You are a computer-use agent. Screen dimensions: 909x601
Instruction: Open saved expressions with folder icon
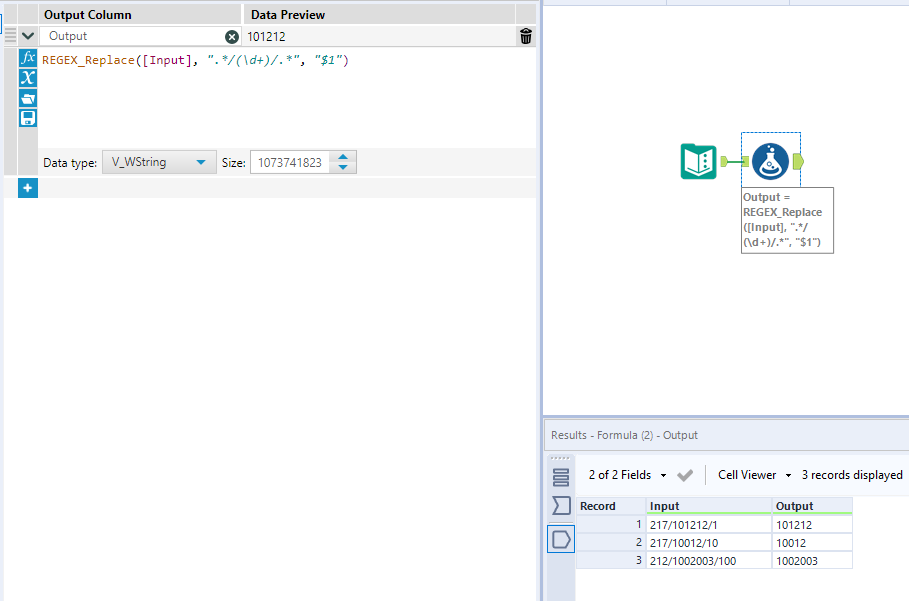click(28, 97)
